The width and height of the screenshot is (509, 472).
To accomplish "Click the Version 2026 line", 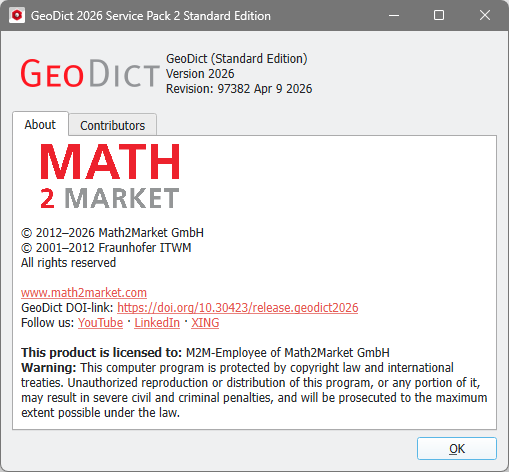I will tap(200, 74).
